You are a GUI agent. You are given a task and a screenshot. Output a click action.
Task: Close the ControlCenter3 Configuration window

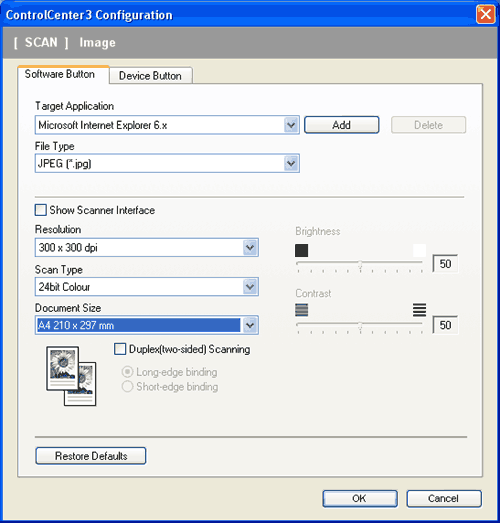point(486,15)
